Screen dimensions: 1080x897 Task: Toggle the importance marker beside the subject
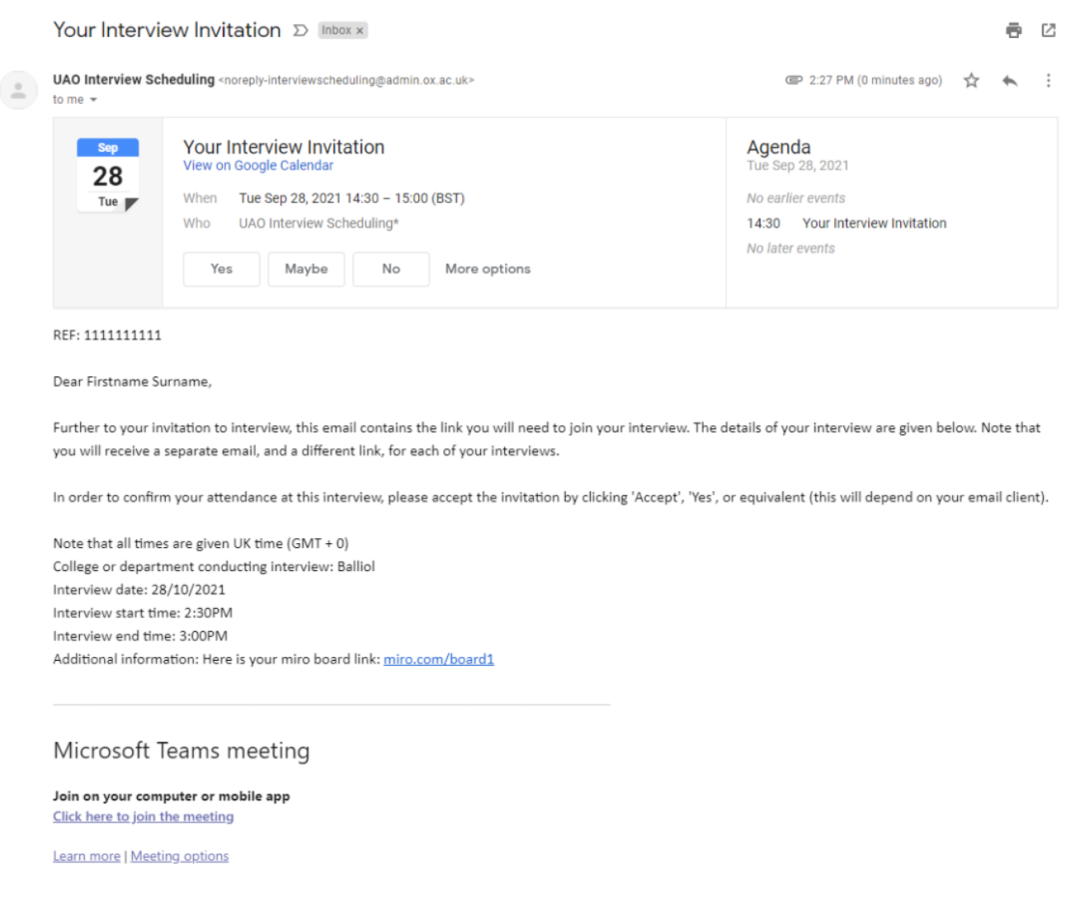tap(300, 31)
